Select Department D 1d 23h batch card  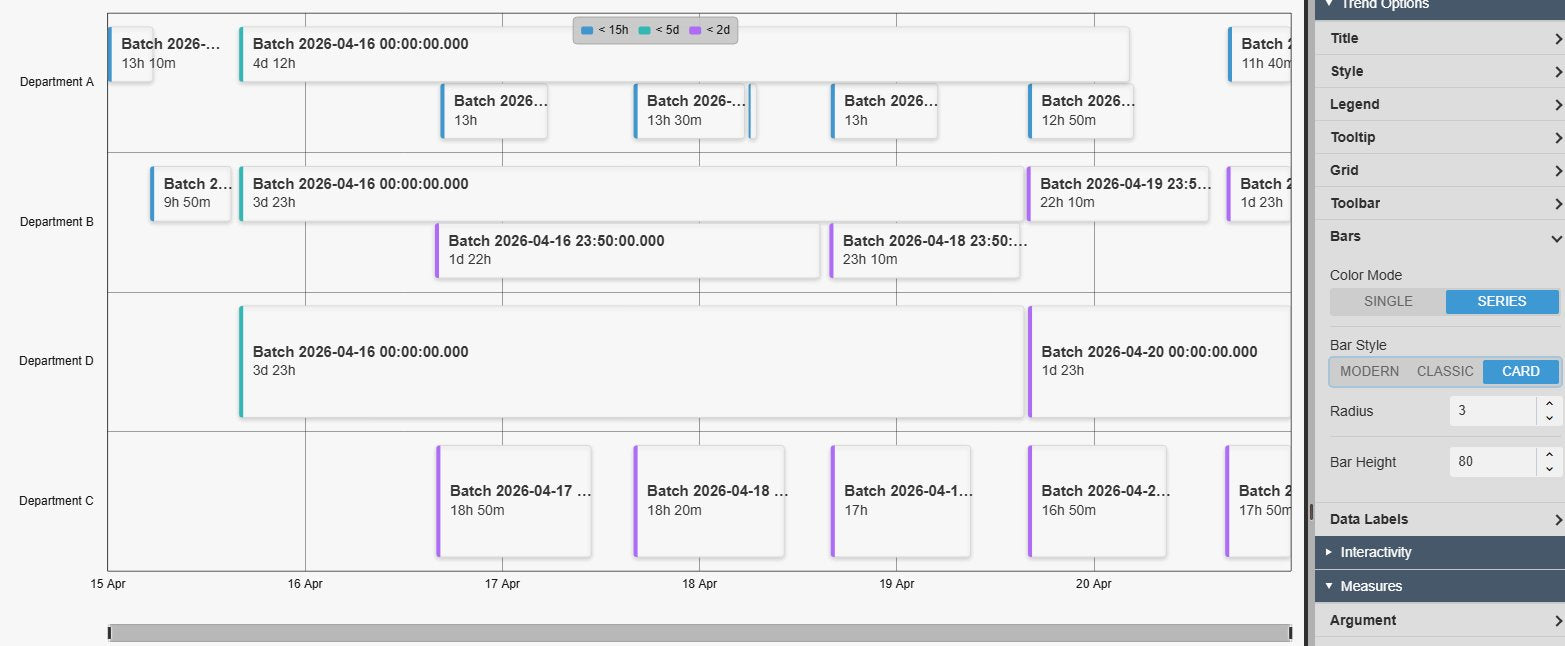pyautogui.click(x=1159, y=361)
